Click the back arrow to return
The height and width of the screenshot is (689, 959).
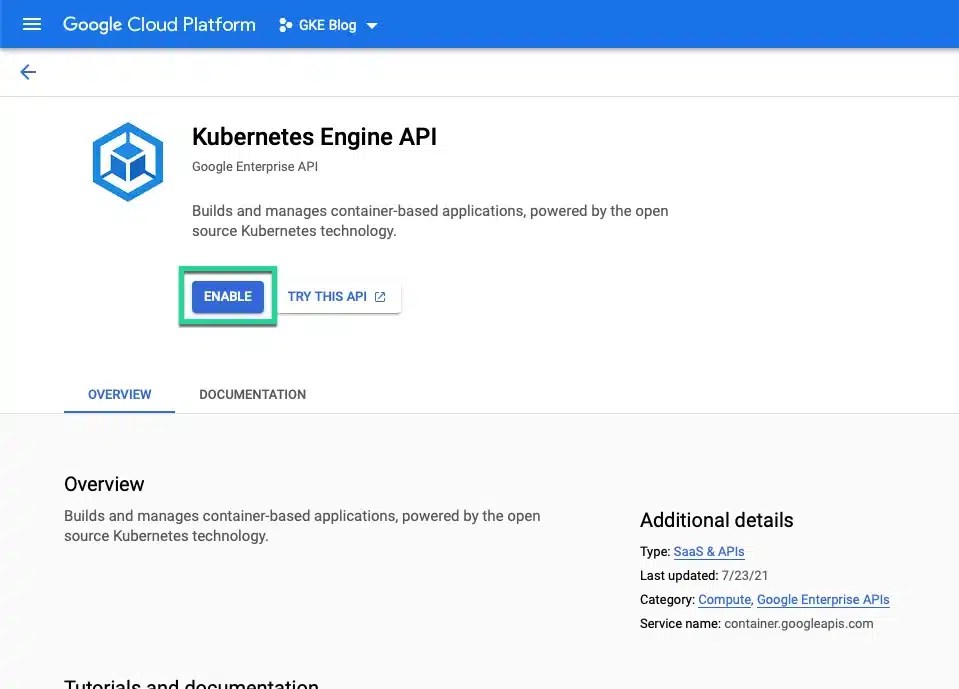click(27, 71)
